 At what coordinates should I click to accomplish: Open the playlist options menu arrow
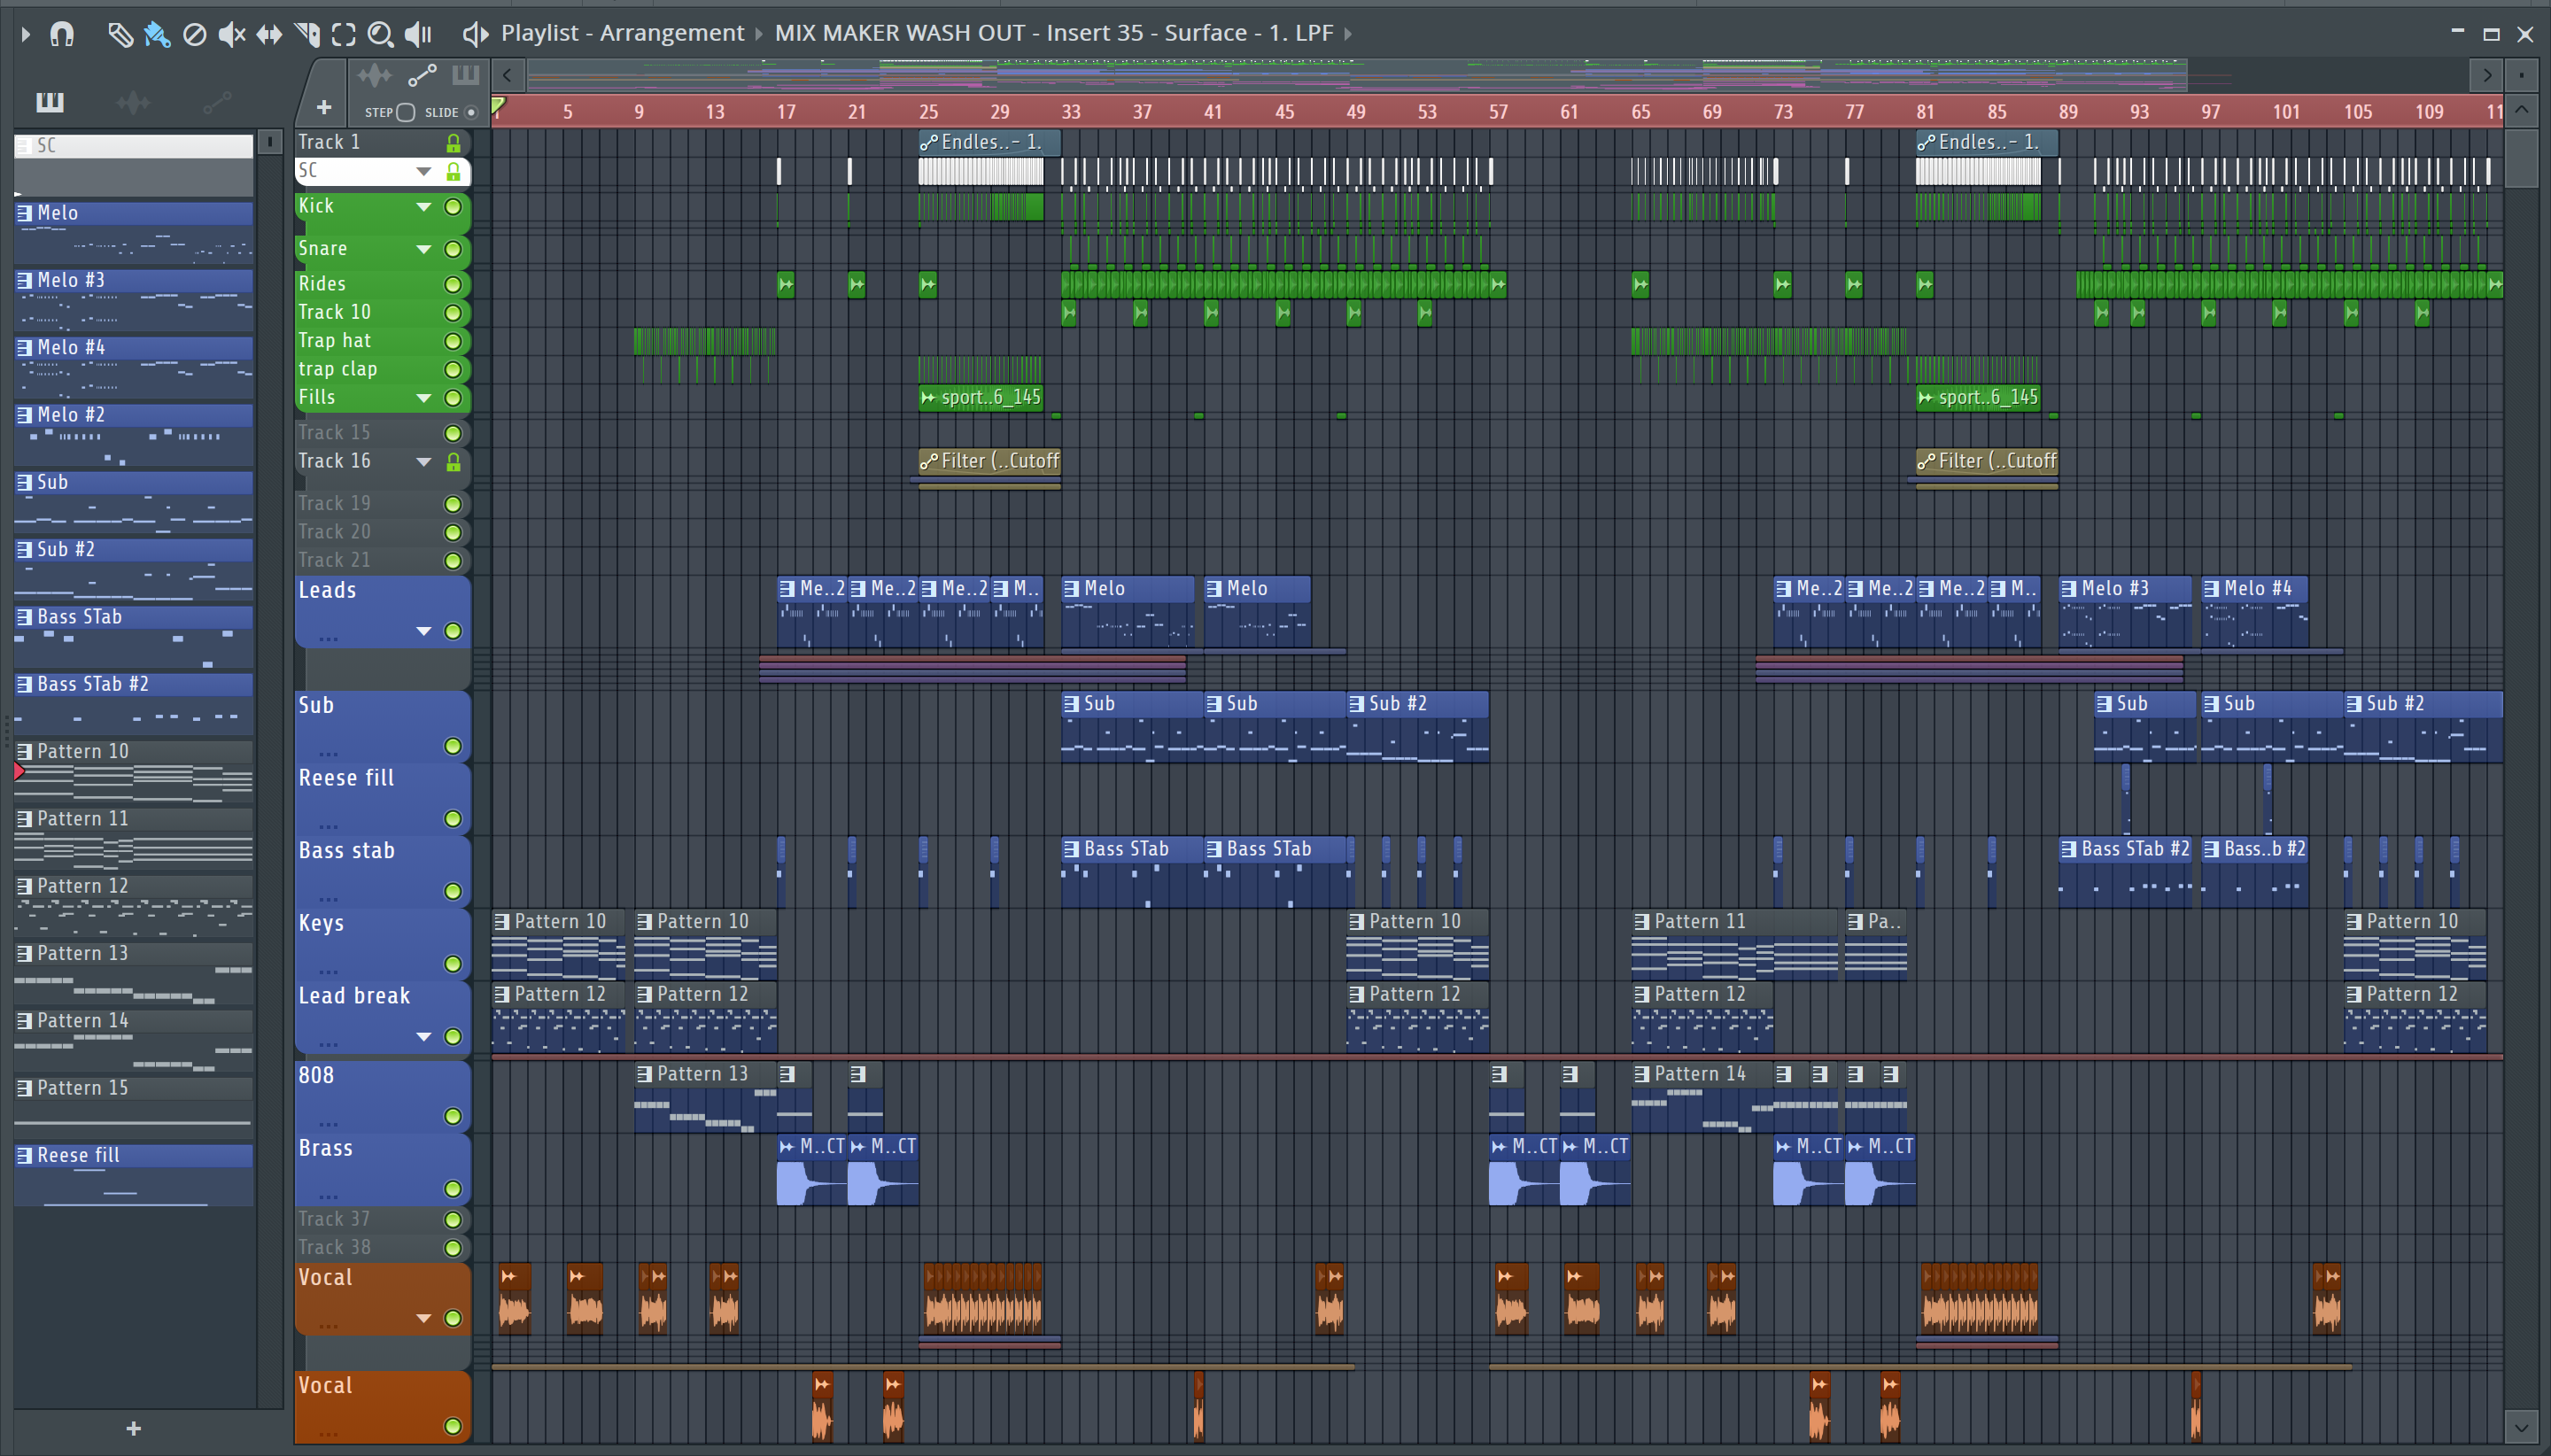26,34
